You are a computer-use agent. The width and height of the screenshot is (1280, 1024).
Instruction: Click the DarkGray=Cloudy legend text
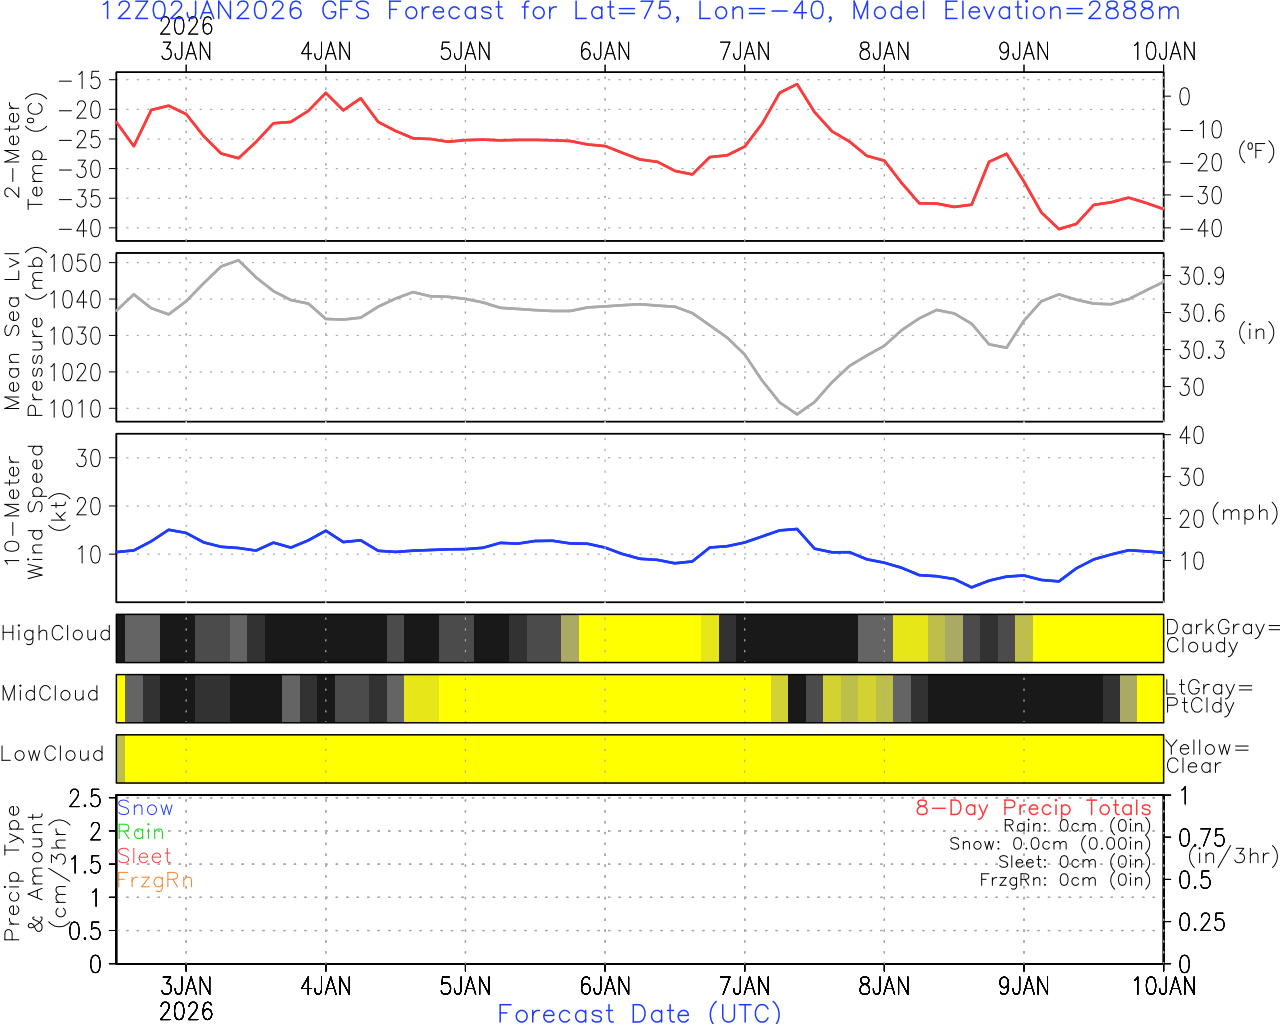click(1222, 636)
